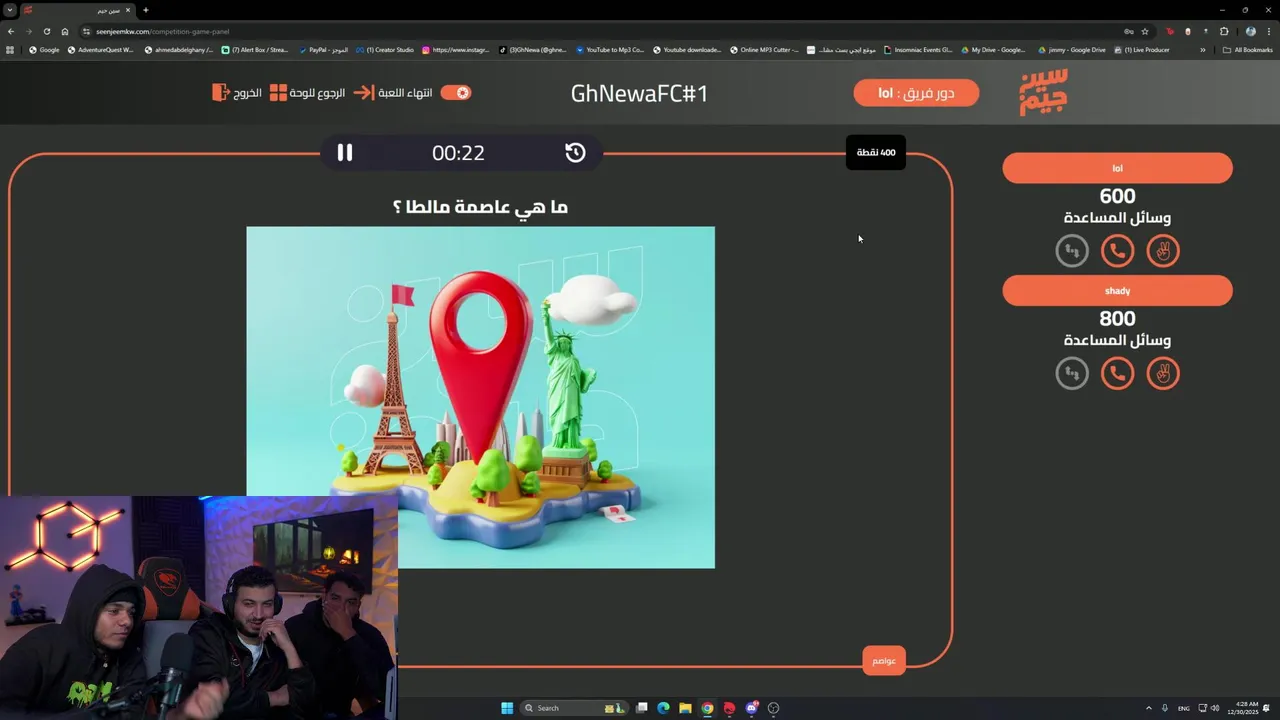Use team lol's greyed swap lifeline
The width and height of the screenshot is (1280, 720).
1072,251
